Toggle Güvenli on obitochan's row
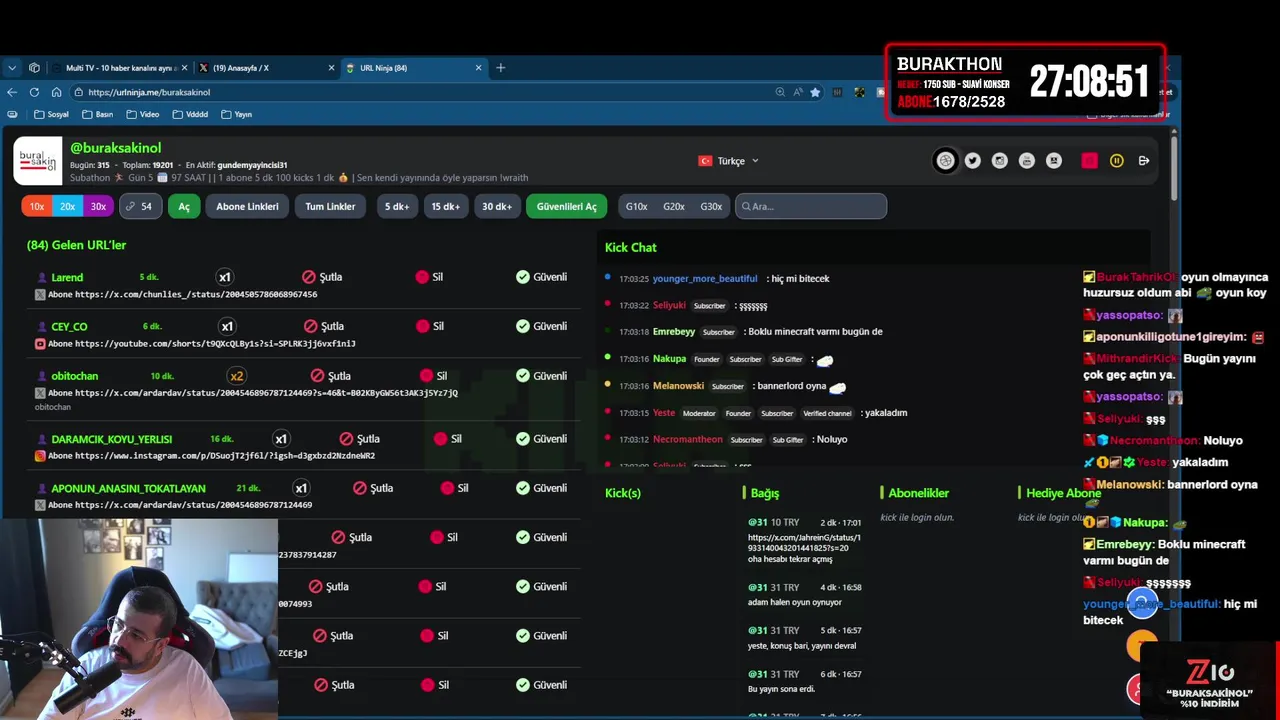This screenshot has width=1280, height=720. tap(541, 376)
